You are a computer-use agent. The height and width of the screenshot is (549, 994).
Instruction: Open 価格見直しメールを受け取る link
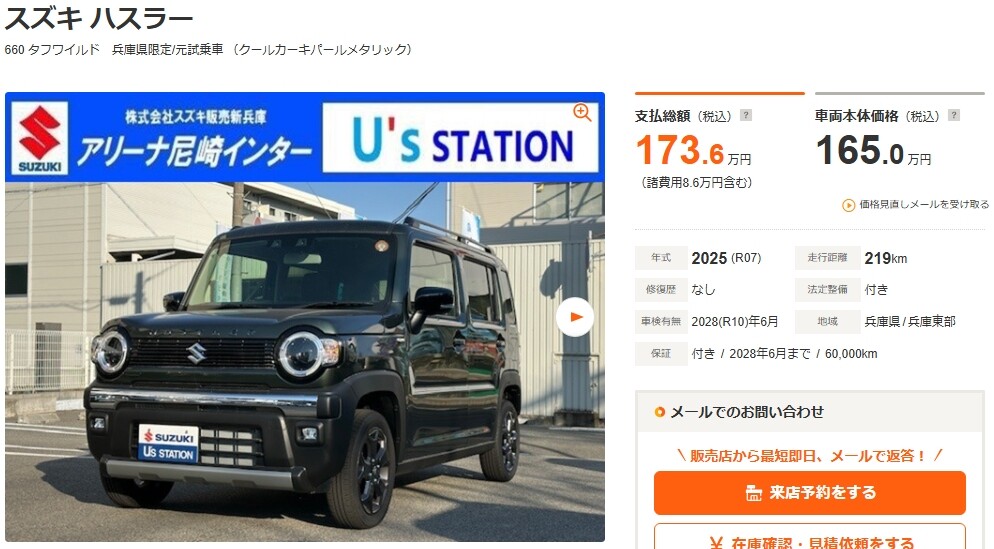coord(924,204)
